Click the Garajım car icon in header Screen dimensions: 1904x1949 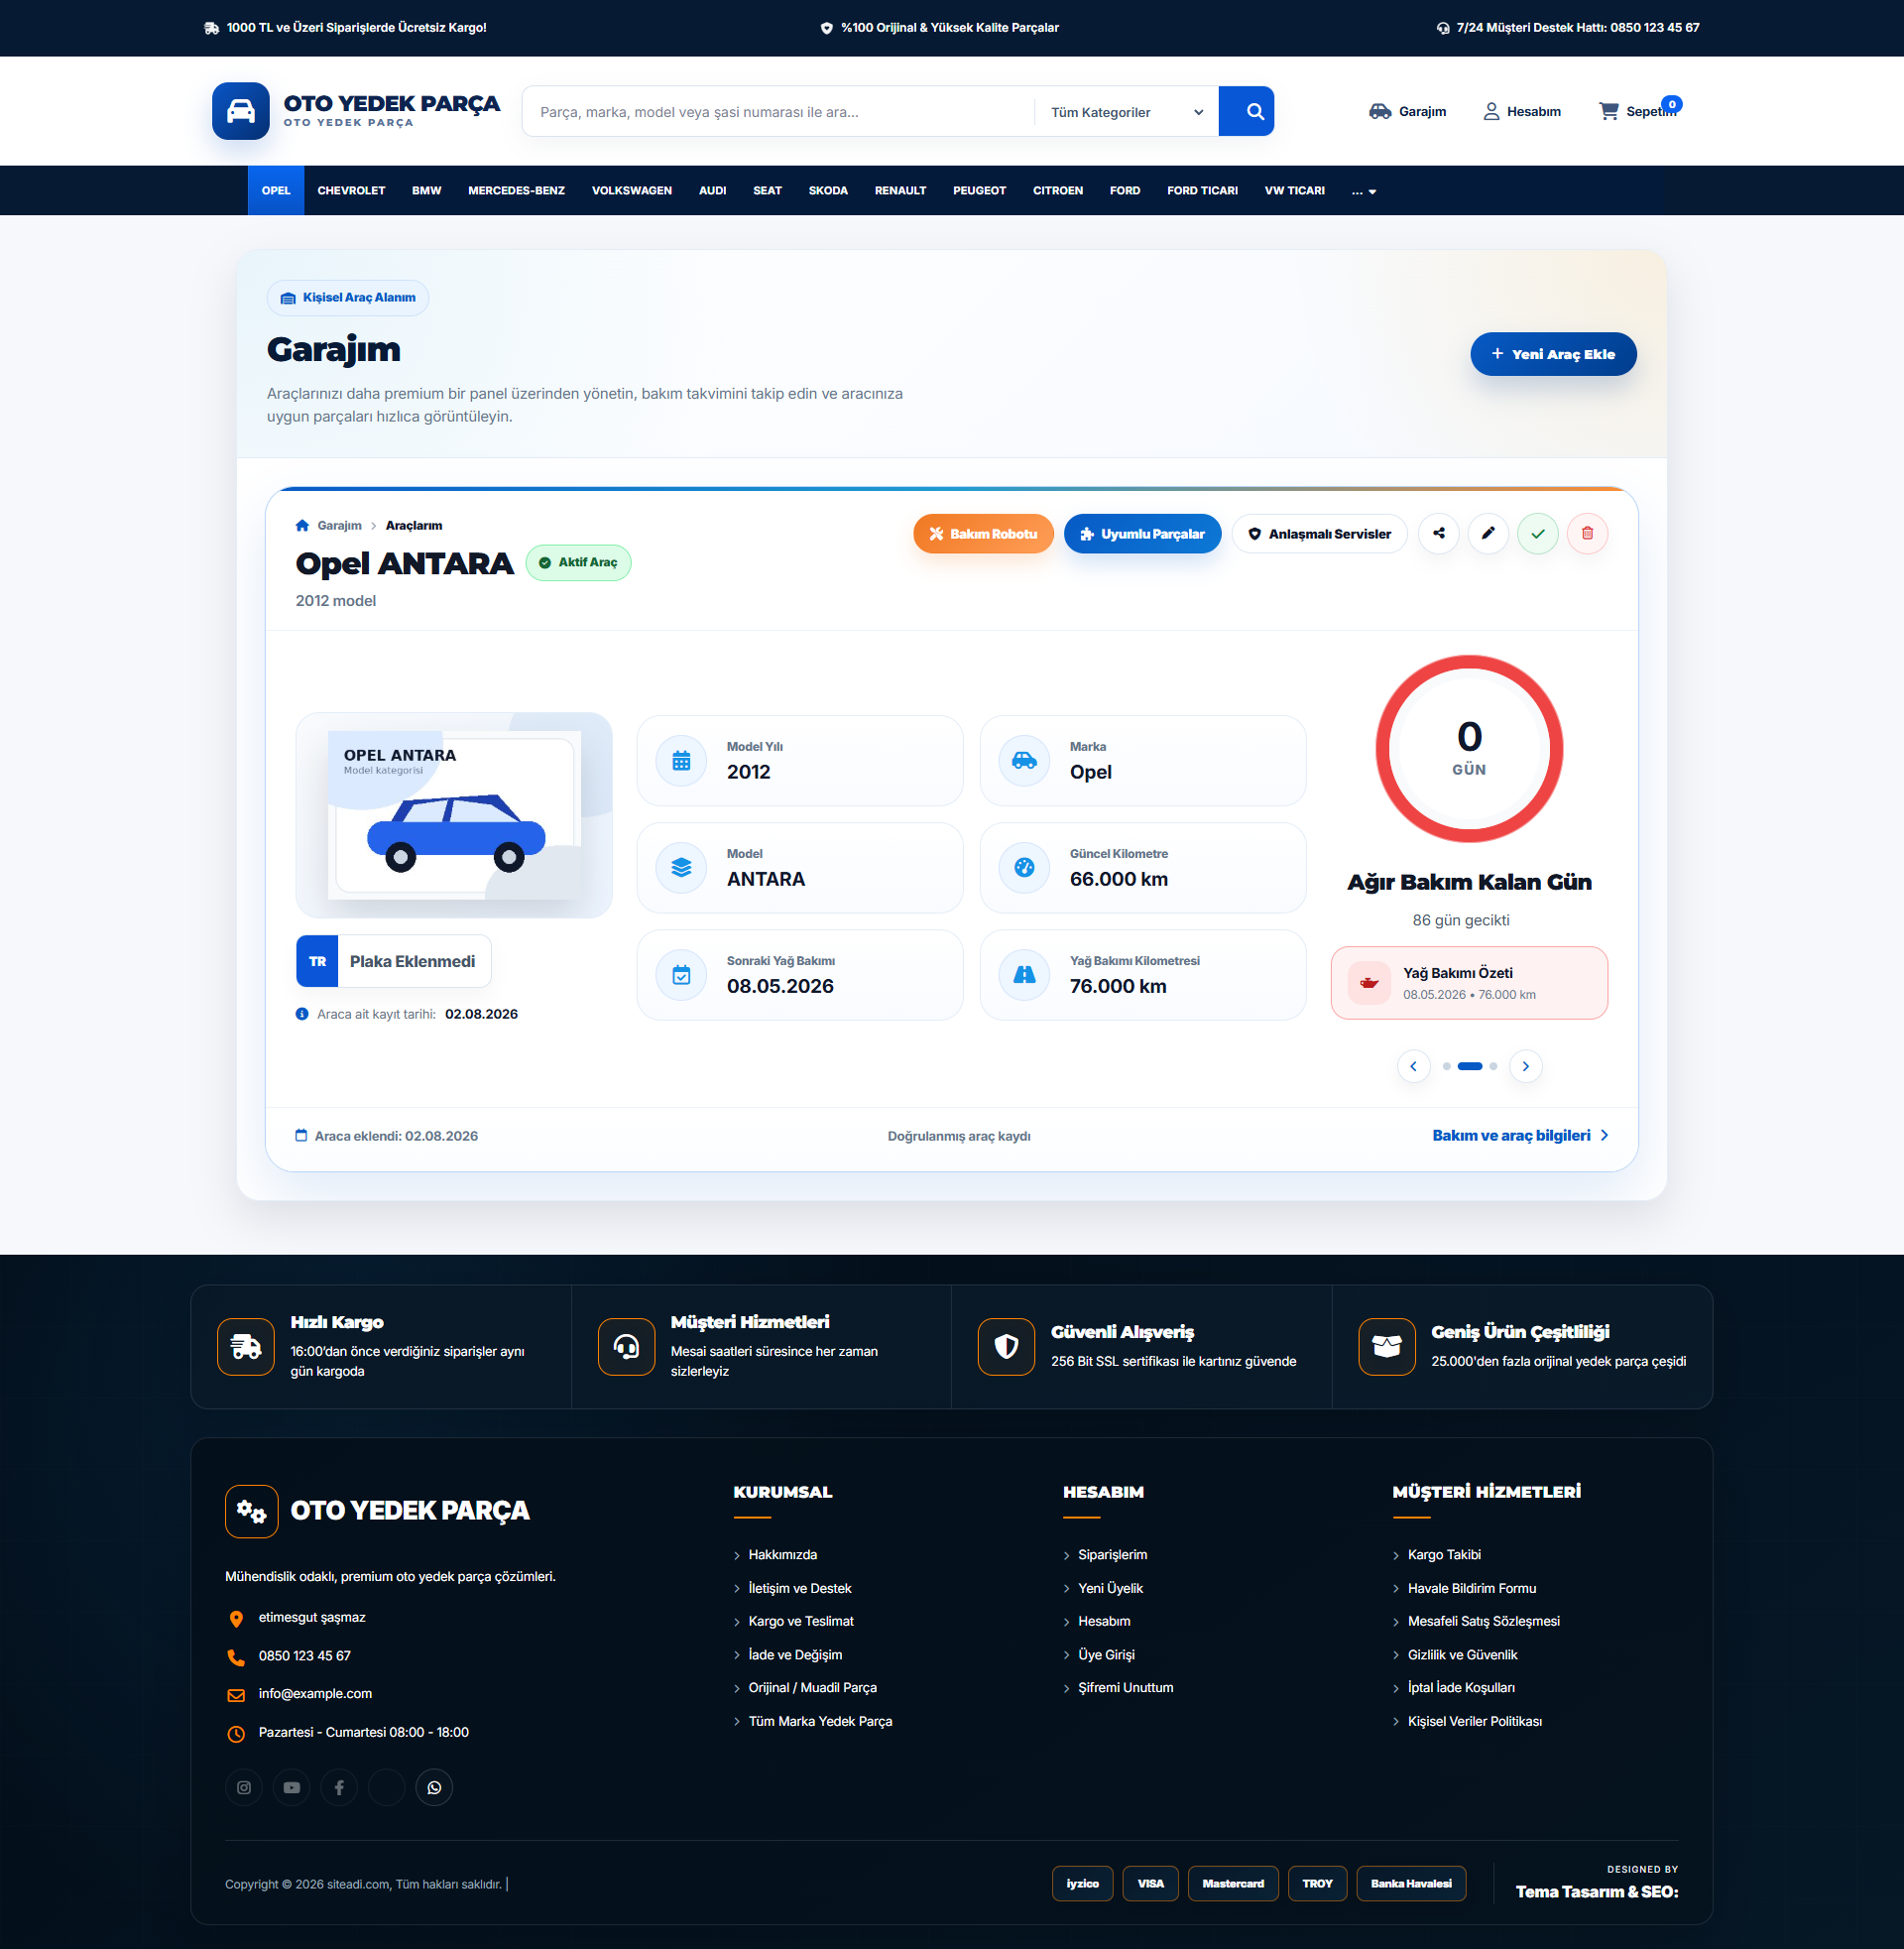(1380, 111)
